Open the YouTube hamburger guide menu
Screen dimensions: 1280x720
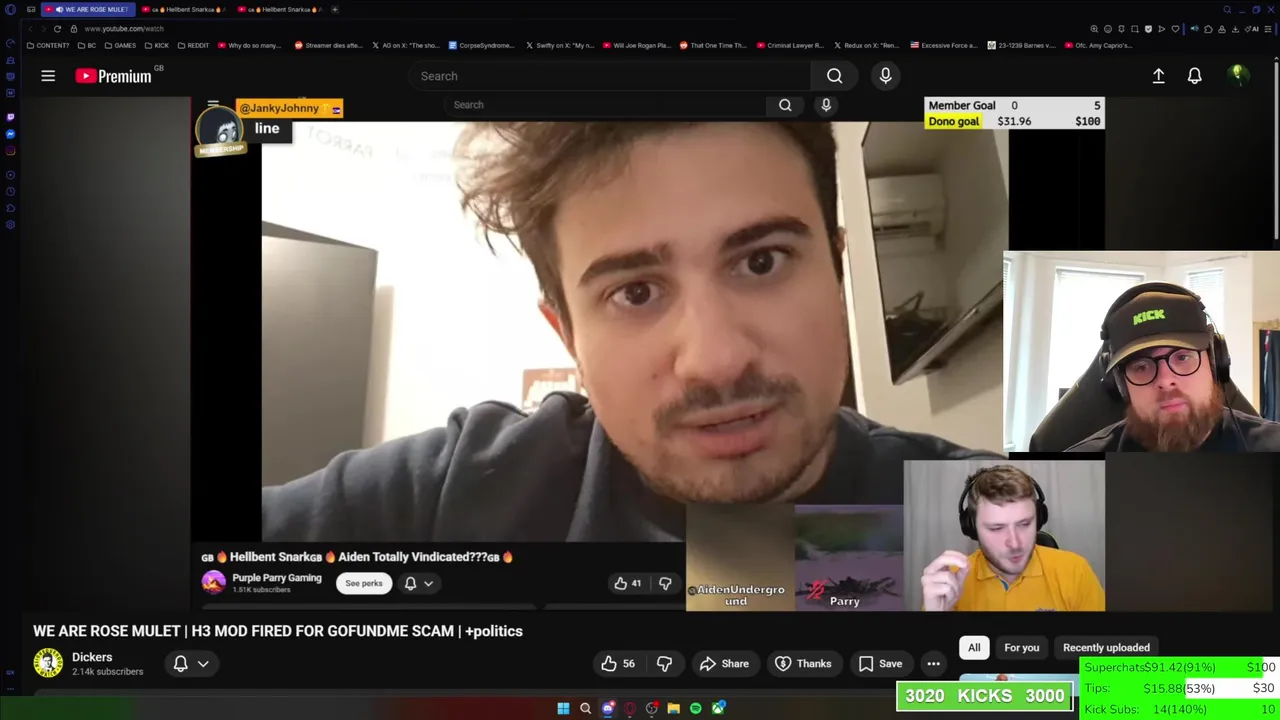pyautogui.click(x=48, y=76)
